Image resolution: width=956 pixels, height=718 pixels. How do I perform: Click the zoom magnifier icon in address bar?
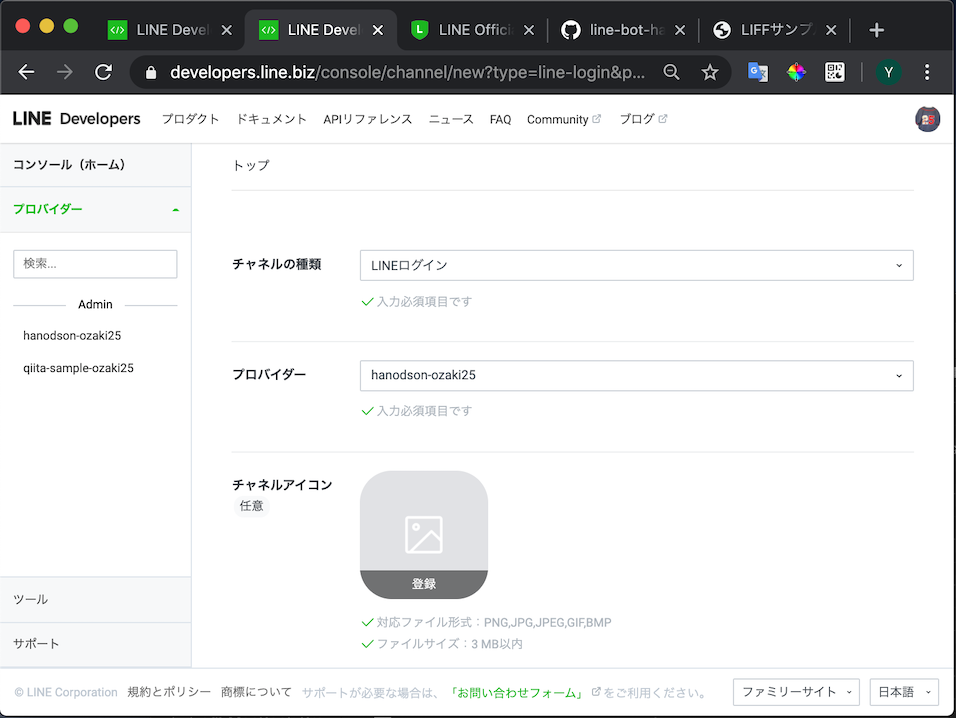[671, 73]
